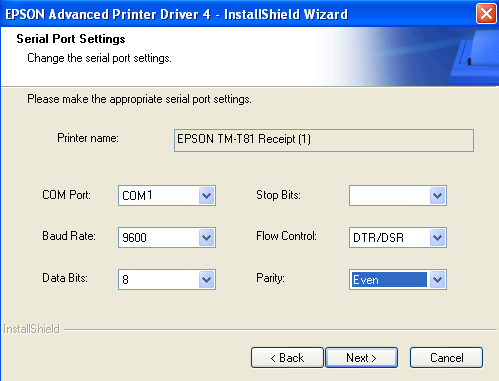Click the 'Parity:' label
This screenshot has height=381, width=499.
tap(270, 278)
